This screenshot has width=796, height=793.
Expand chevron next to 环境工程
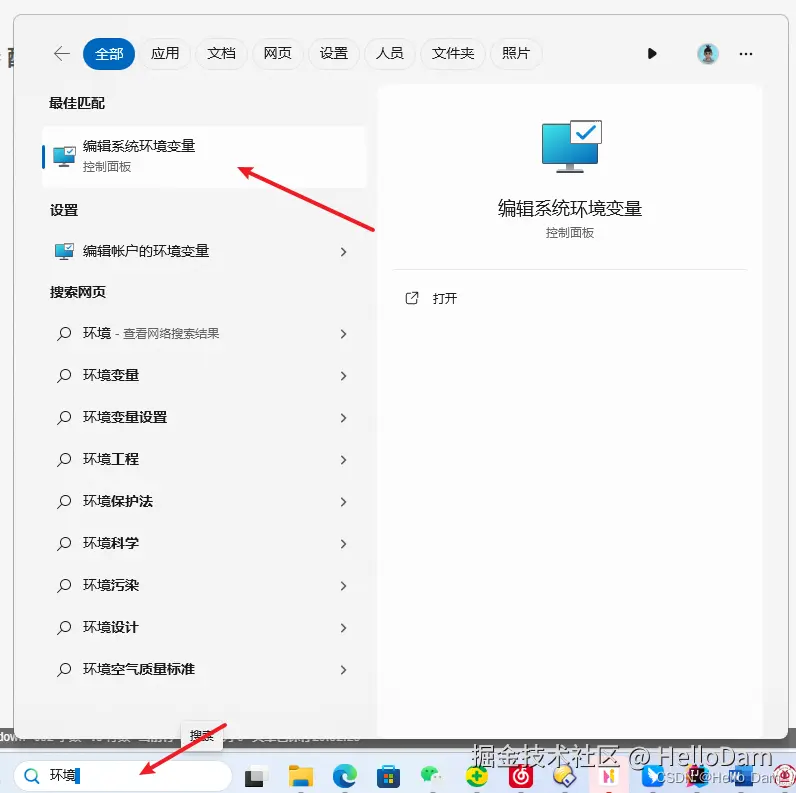point(344,460)
